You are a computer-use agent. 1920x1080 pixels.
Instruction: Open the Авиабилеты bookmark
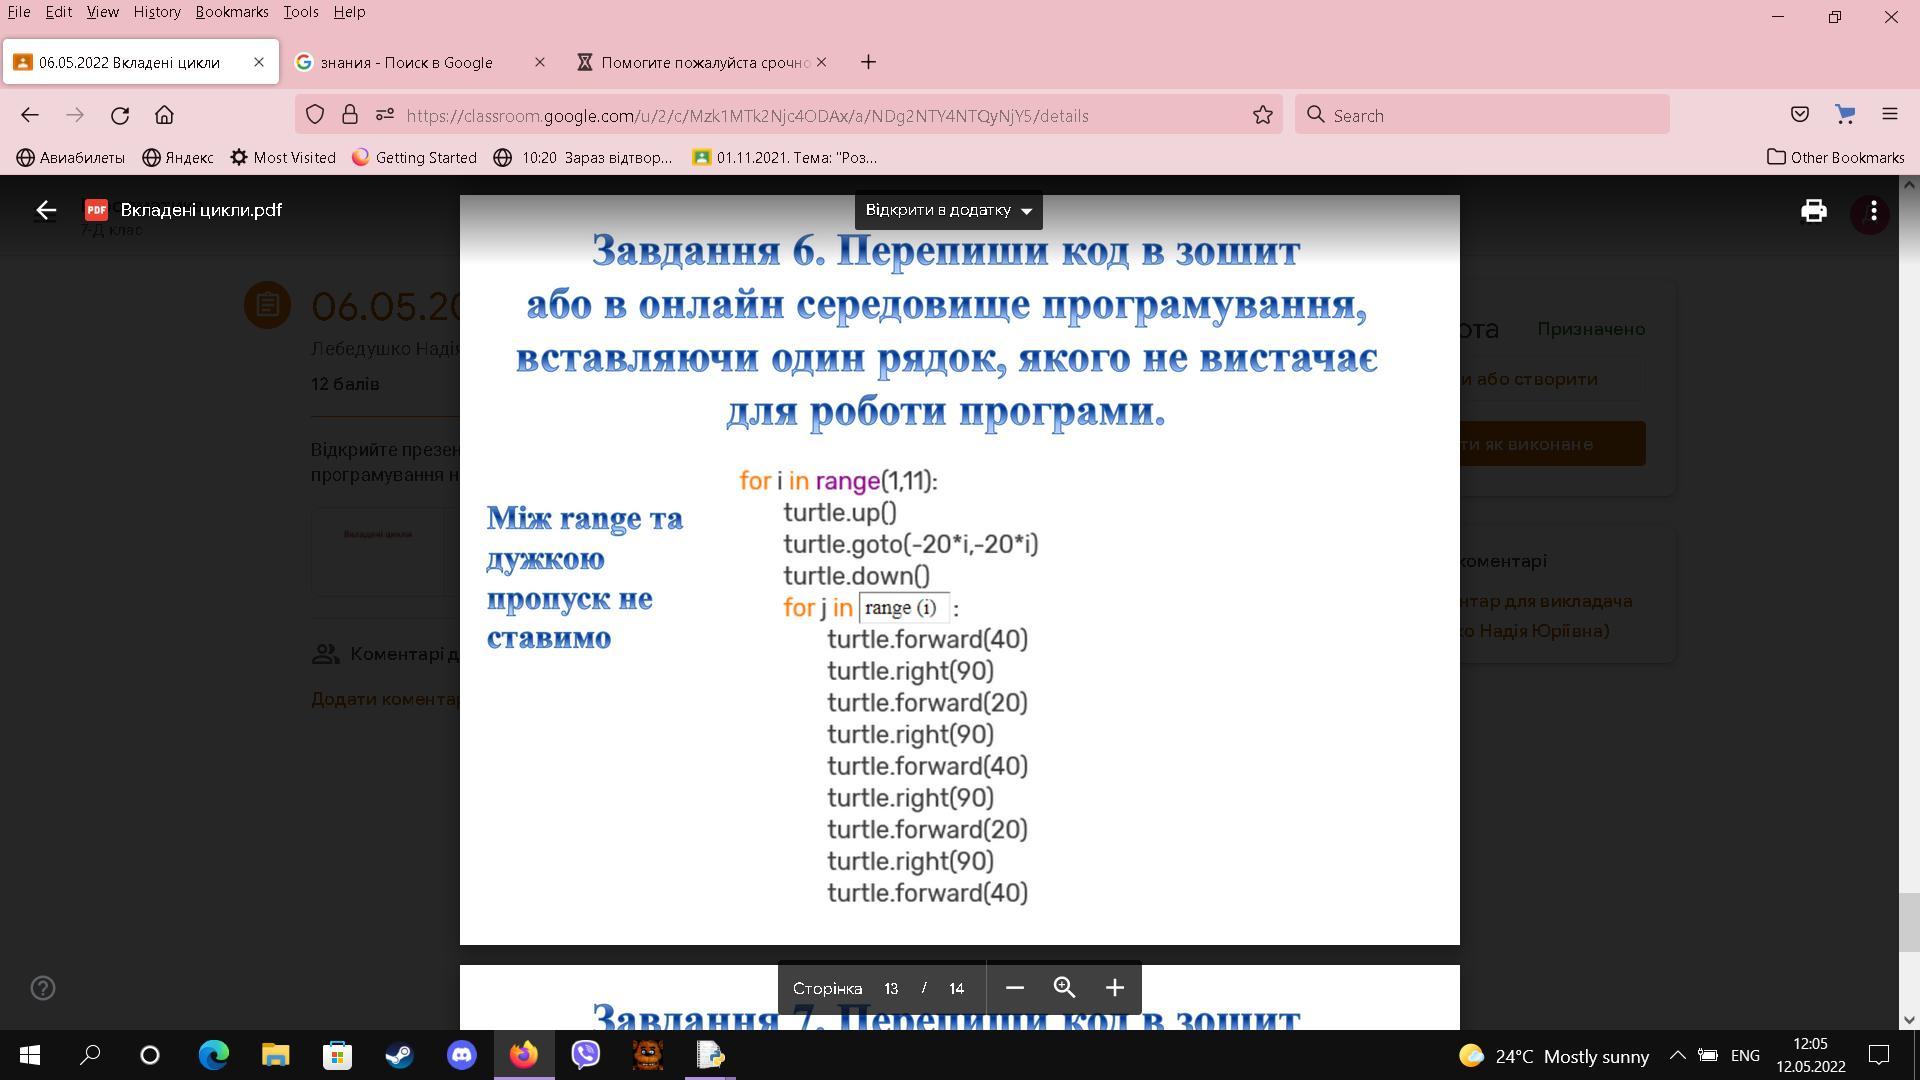pyautogui.click(x=70, y=157)
